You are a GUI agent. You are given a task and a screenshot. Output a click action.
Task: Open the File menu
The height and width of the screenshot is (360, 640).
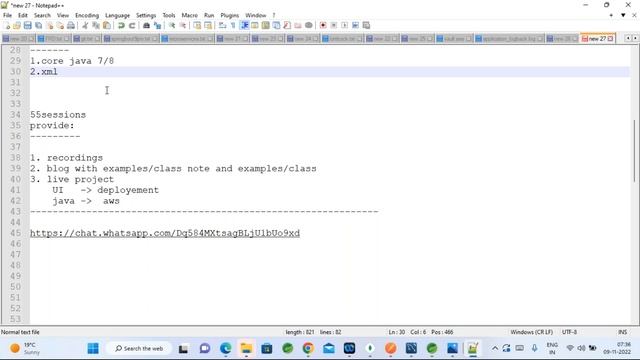tap(7, 15)
